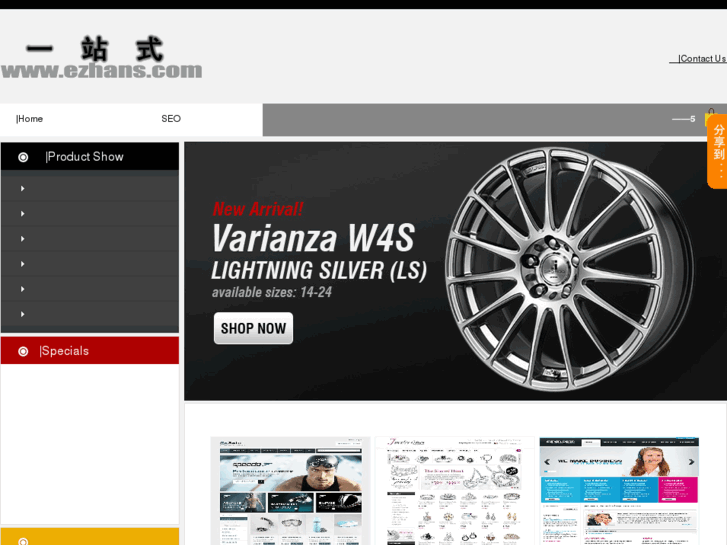Open the Contact Us link

tap(701, 59)
